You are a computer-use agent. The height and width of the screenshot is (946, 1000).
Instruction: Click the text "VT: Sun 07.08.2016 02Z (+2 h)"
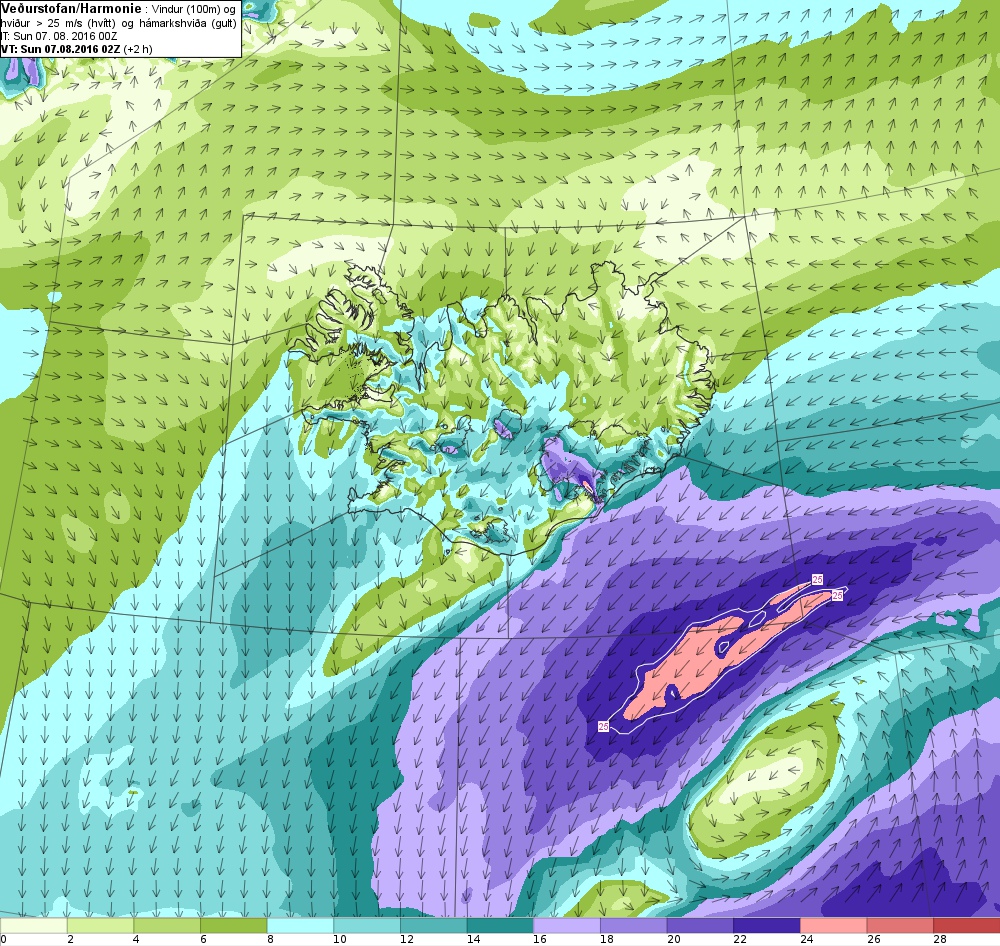pyautogui.click(x=77, y=48)
